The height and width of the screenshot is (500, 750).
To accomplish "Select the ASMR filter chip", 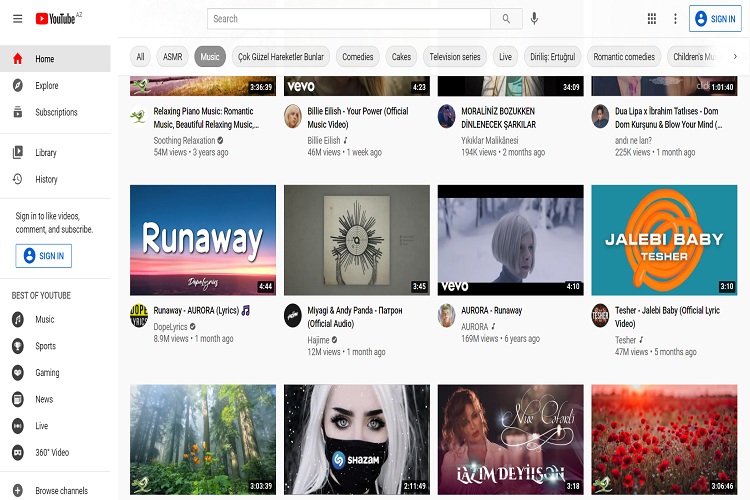I will pyautogui.click(x=172, y=57).
